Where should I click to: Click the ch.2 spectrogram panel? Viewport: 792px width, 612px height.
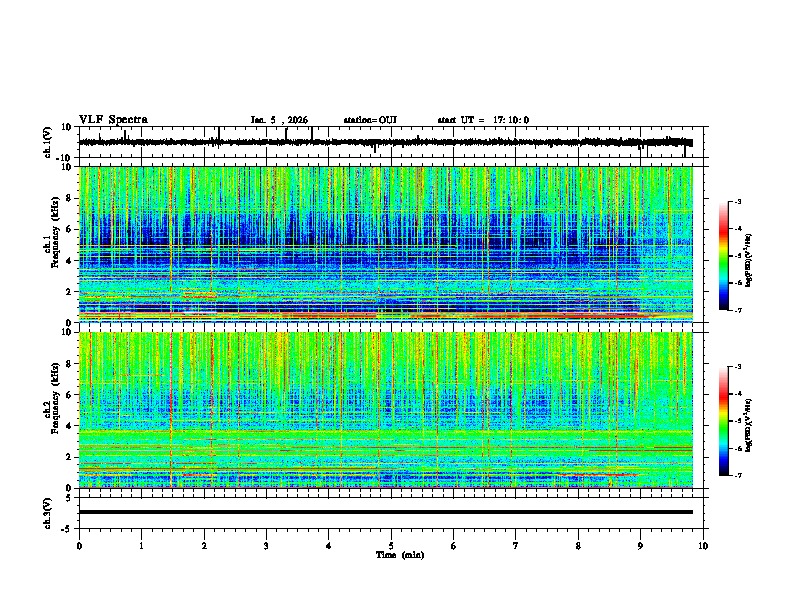[386, 410]
